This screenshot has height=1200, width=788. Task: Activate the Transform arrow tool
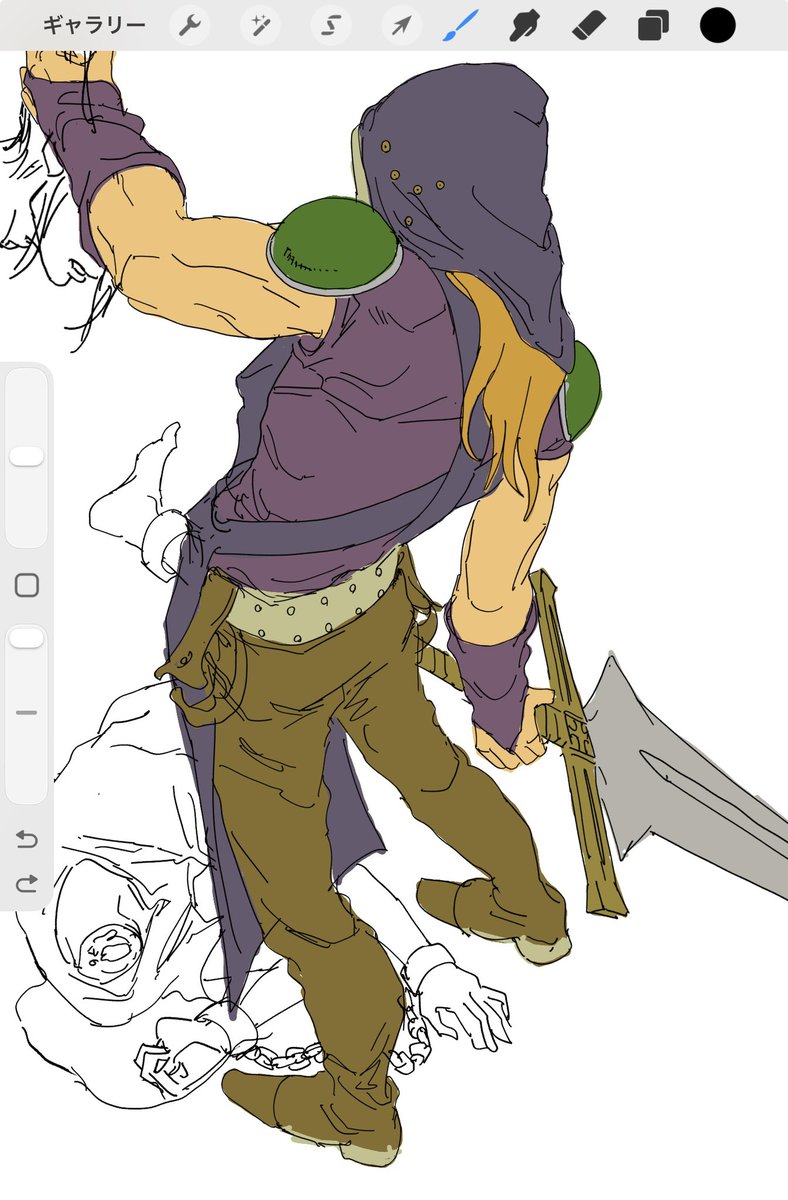click(400, 26)
